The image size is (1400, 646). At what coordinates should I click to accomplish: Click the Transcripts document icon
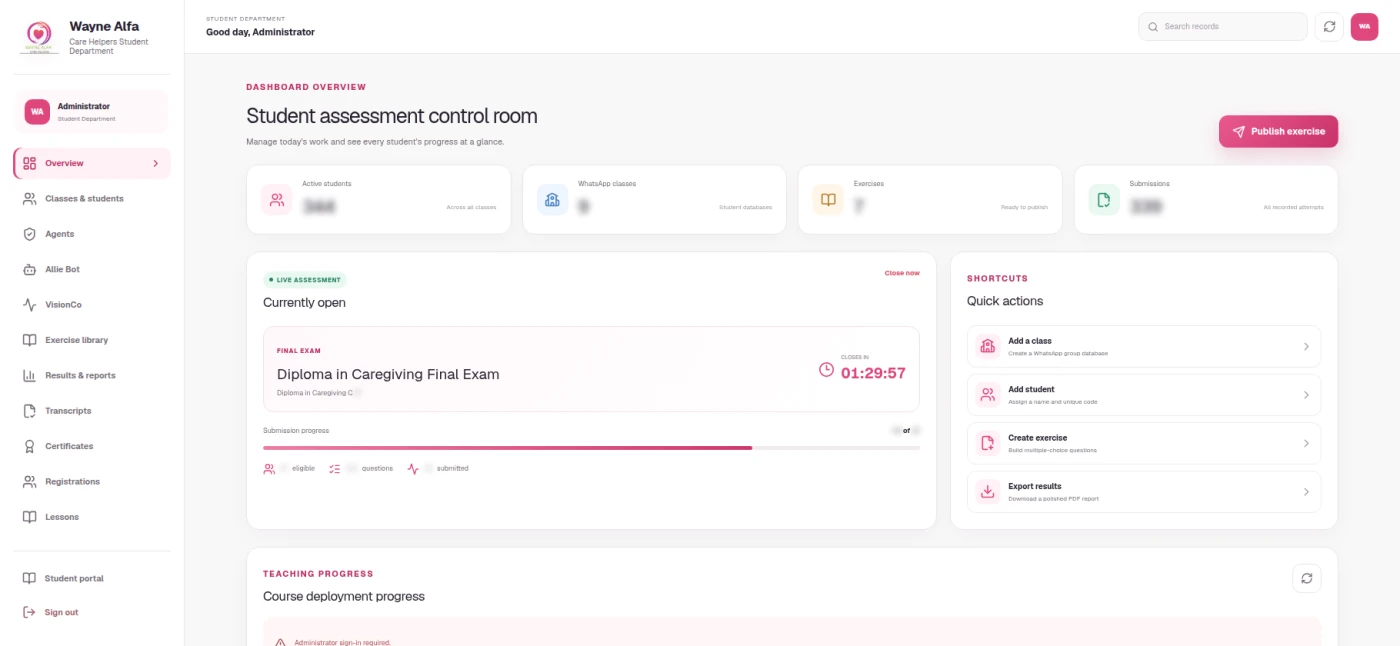click(29, 411)
